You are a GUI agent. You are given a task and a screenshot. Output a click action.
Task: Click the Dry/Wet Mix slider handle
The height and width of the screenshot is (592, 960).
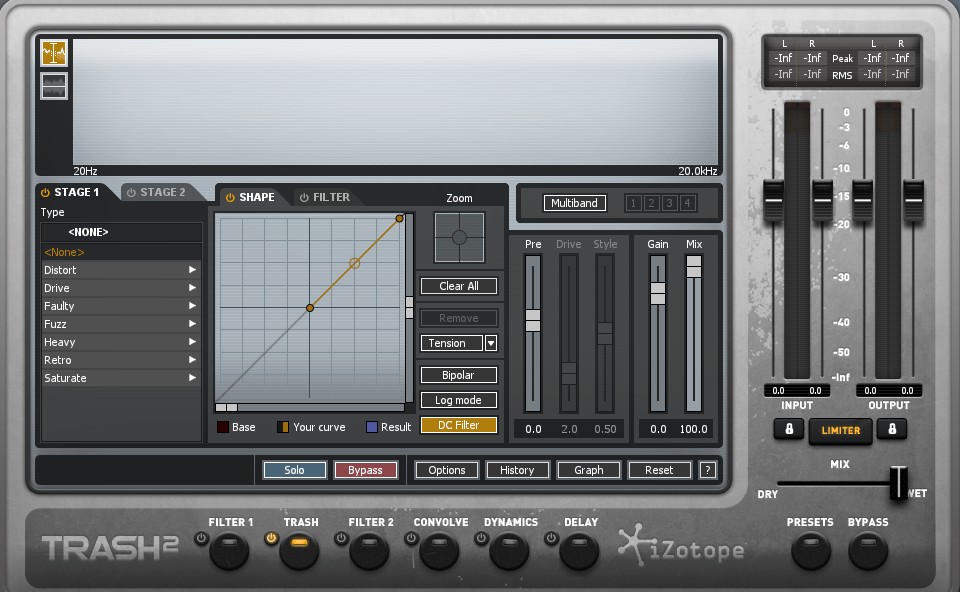(899, 483)
